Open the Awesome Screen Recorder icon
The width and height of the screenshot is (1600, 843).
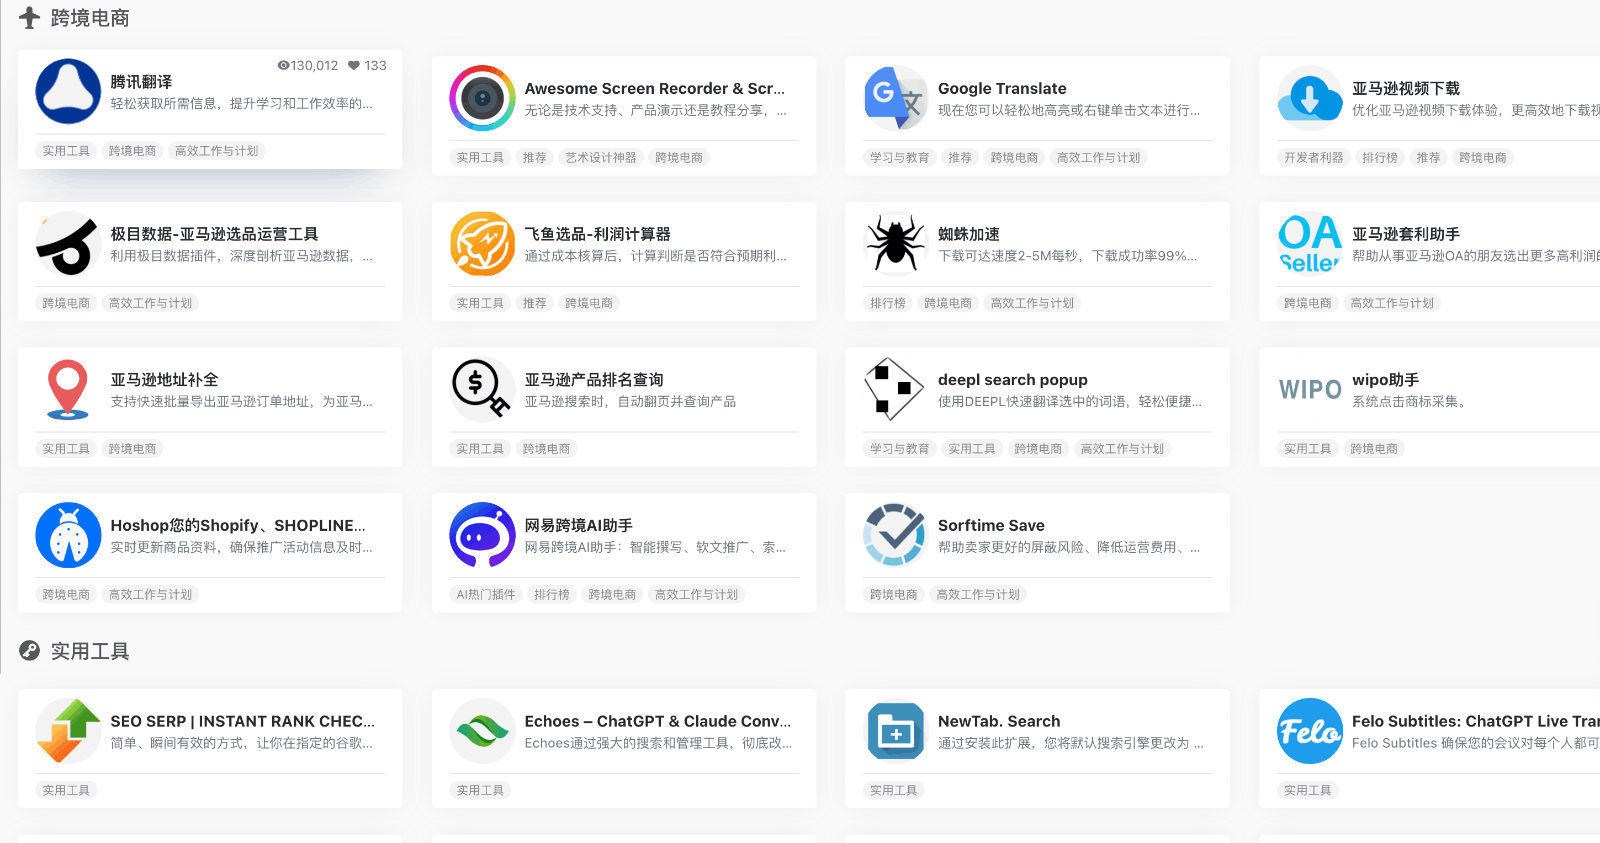point(482,98)
